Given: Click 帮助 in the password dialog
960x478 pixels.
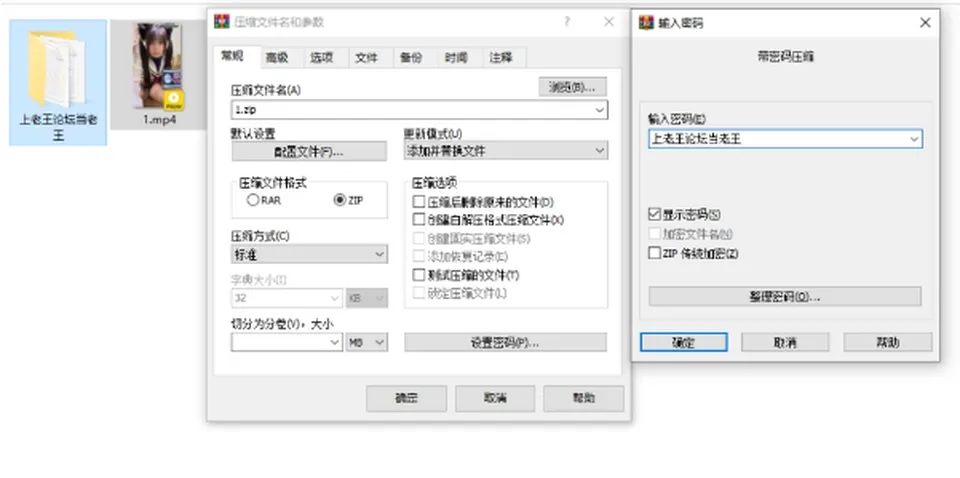Looking at the screenshot, I should coord(888,342).
